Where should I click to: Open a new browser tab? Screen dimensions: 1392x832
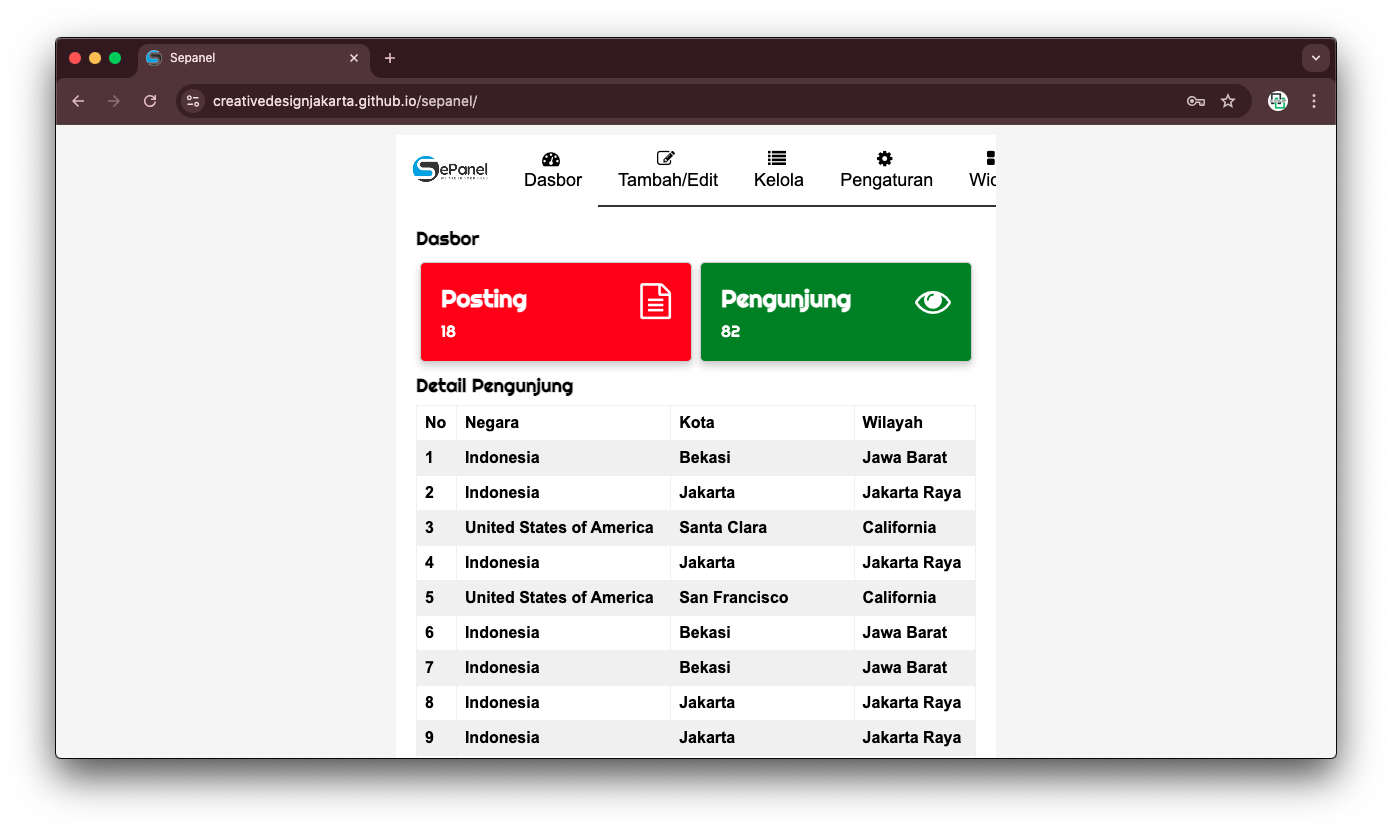click(390, 58)
